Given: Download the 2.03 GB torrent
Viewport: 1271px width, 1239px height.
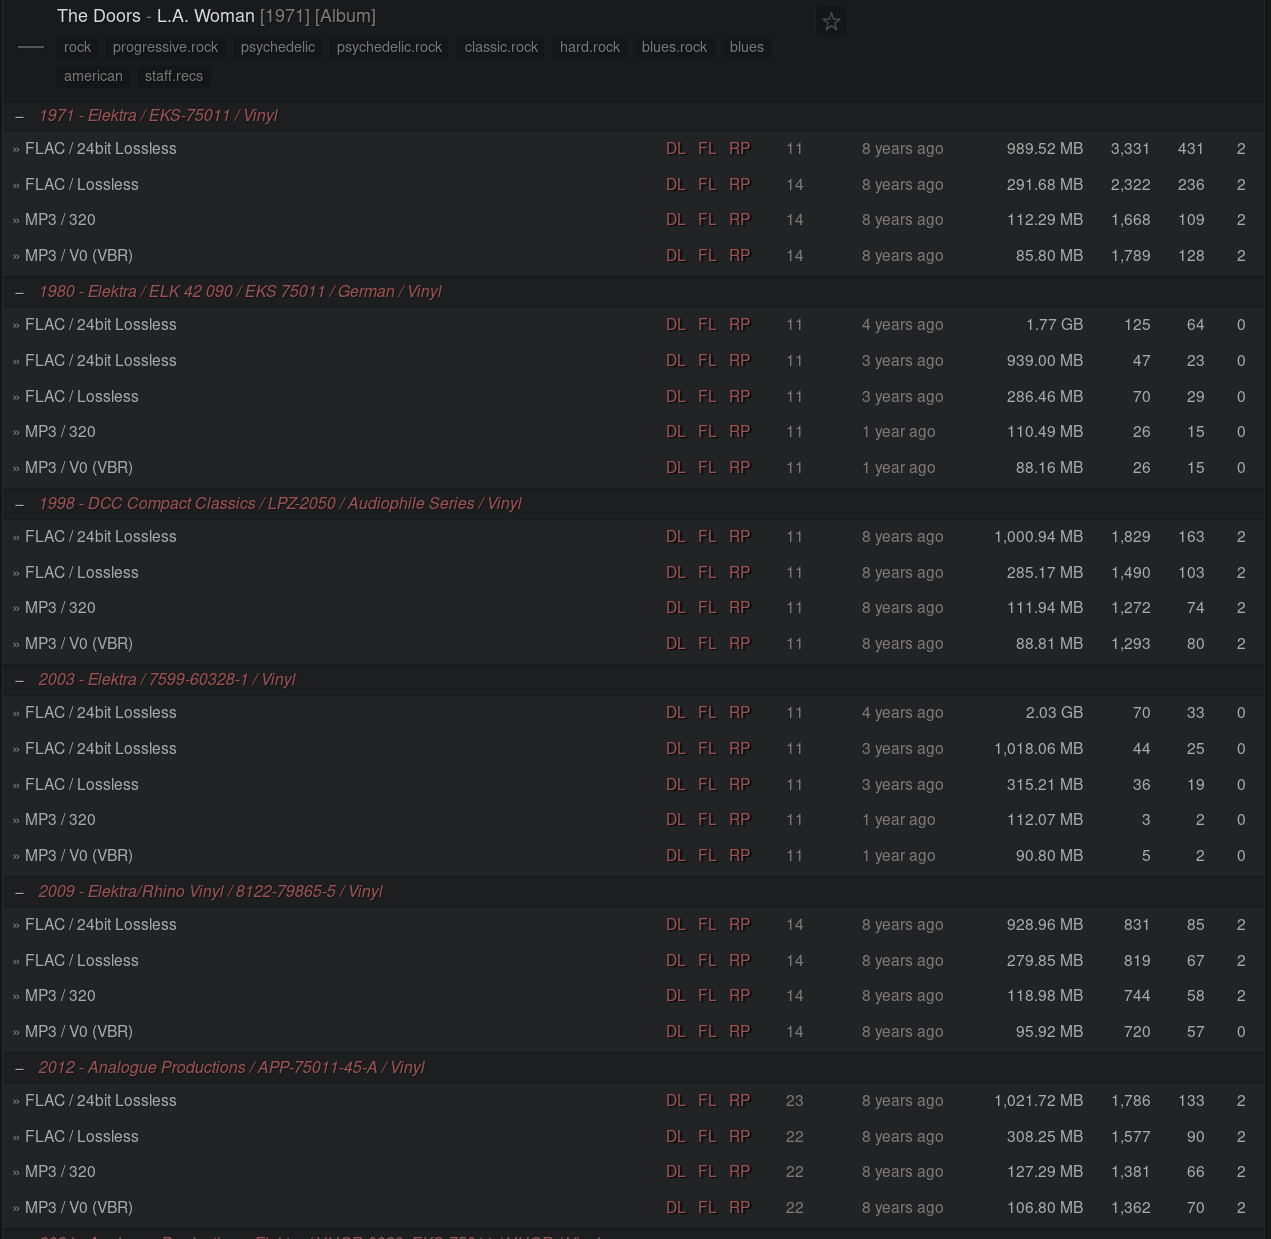Looking at the screenshot, I should (x=676, y=712).
